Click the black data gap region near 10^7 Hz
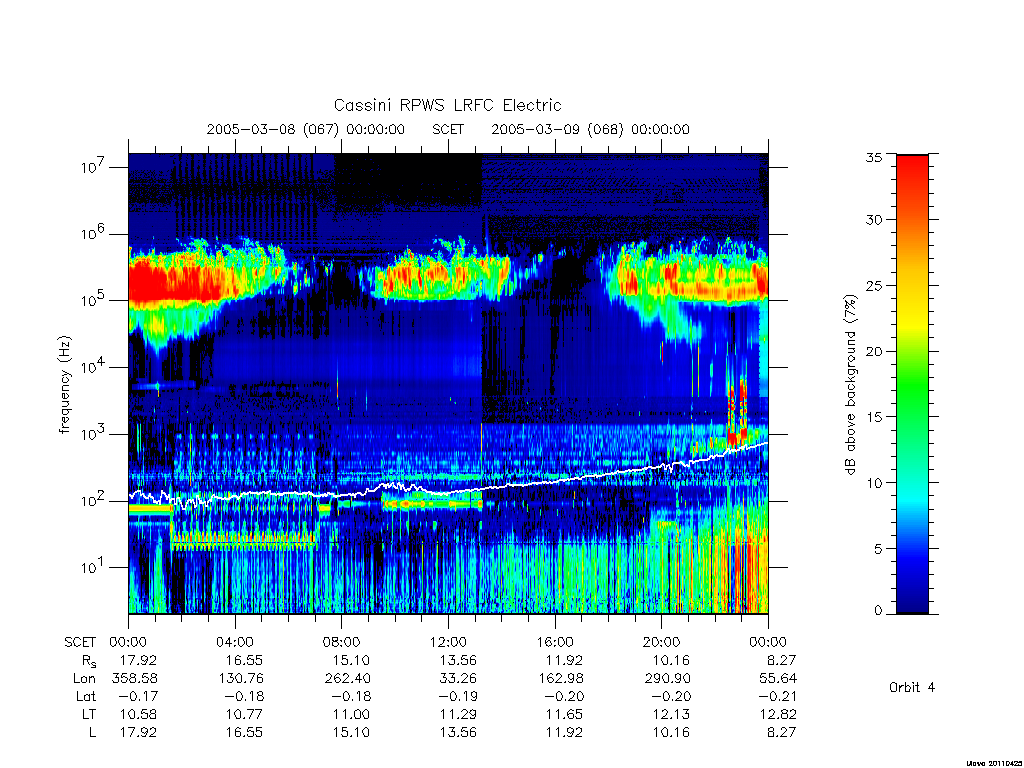Screen dimensions: 1024x768 (x=408, y=176)
